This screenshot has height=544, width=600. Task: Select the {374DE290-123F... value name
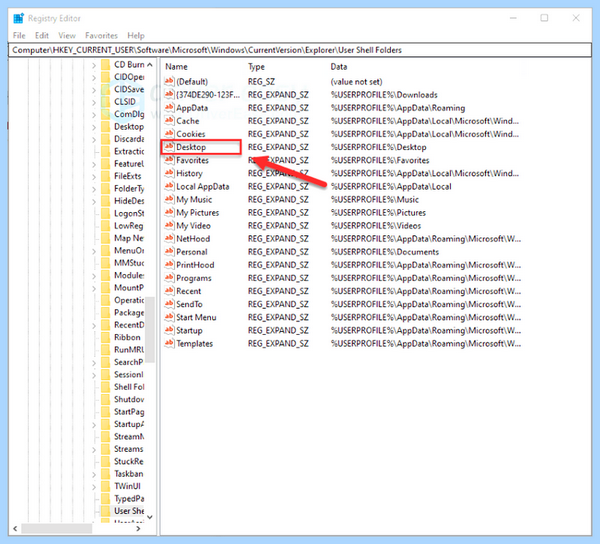(x=208, y=94)
